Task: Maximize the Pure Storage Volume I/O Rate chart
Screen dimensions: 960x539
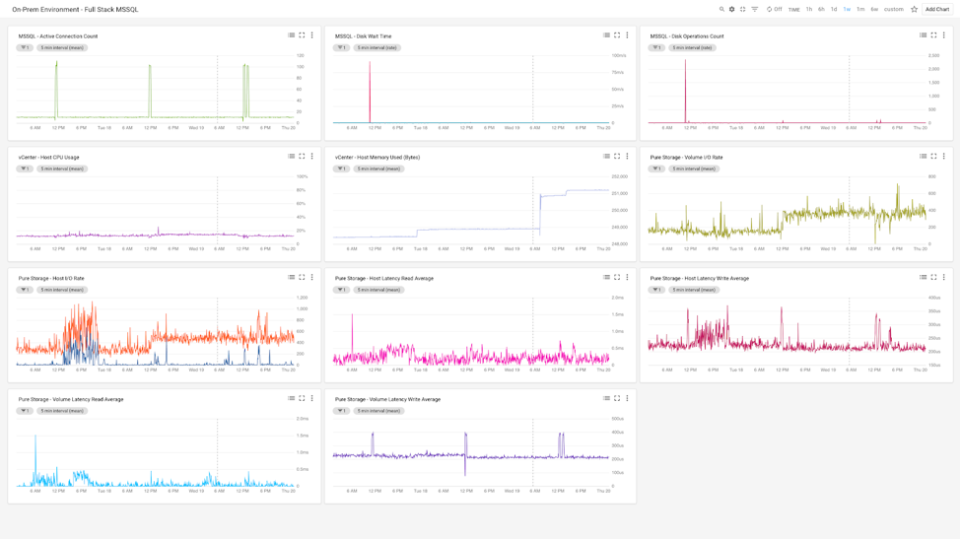Action: [x=934, y=157]
